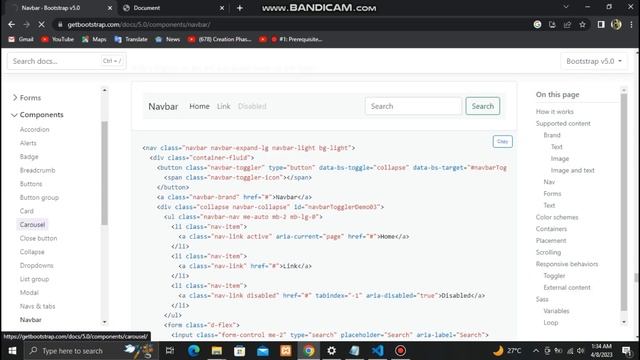Open File Explorer from taskbar

[216, 351]
